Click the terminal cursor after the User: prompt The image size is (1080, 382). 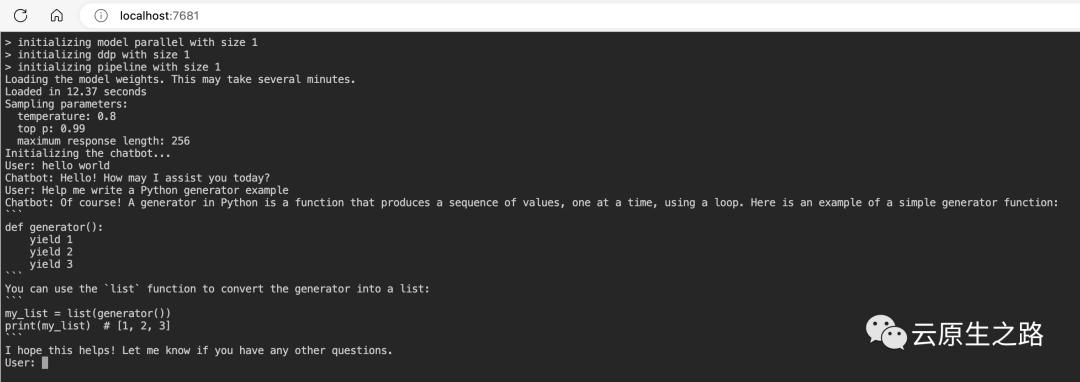coord(45,363)
